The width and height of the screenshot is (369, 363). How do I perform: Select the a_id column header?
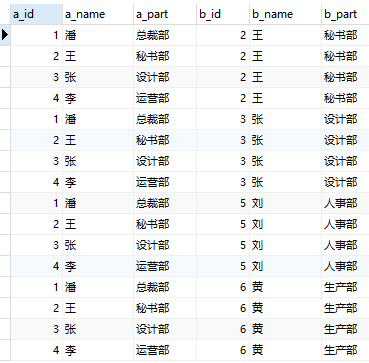36,14
